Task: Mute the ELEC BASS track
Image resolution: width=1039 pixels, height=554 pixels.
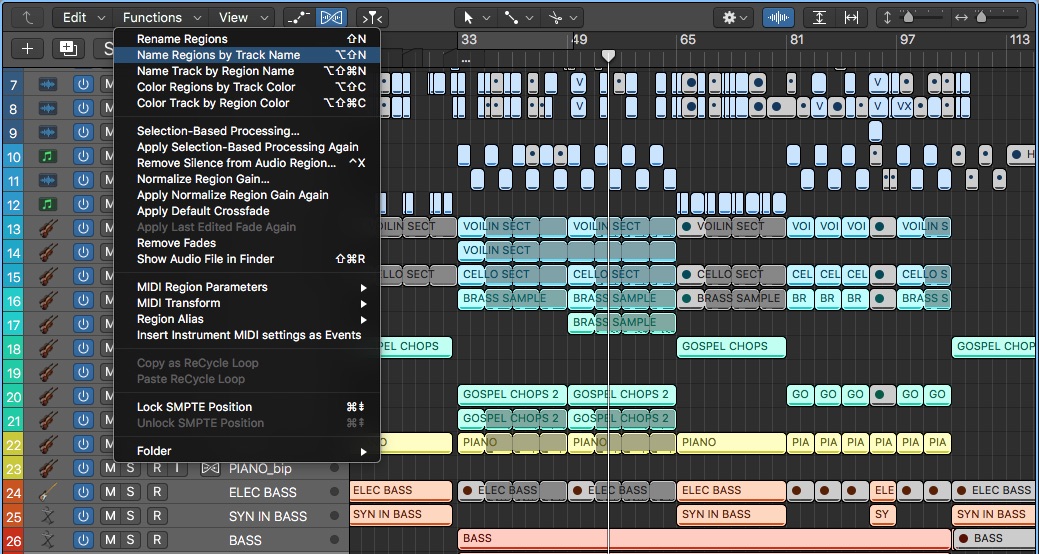Action: [x=110, y=492]
